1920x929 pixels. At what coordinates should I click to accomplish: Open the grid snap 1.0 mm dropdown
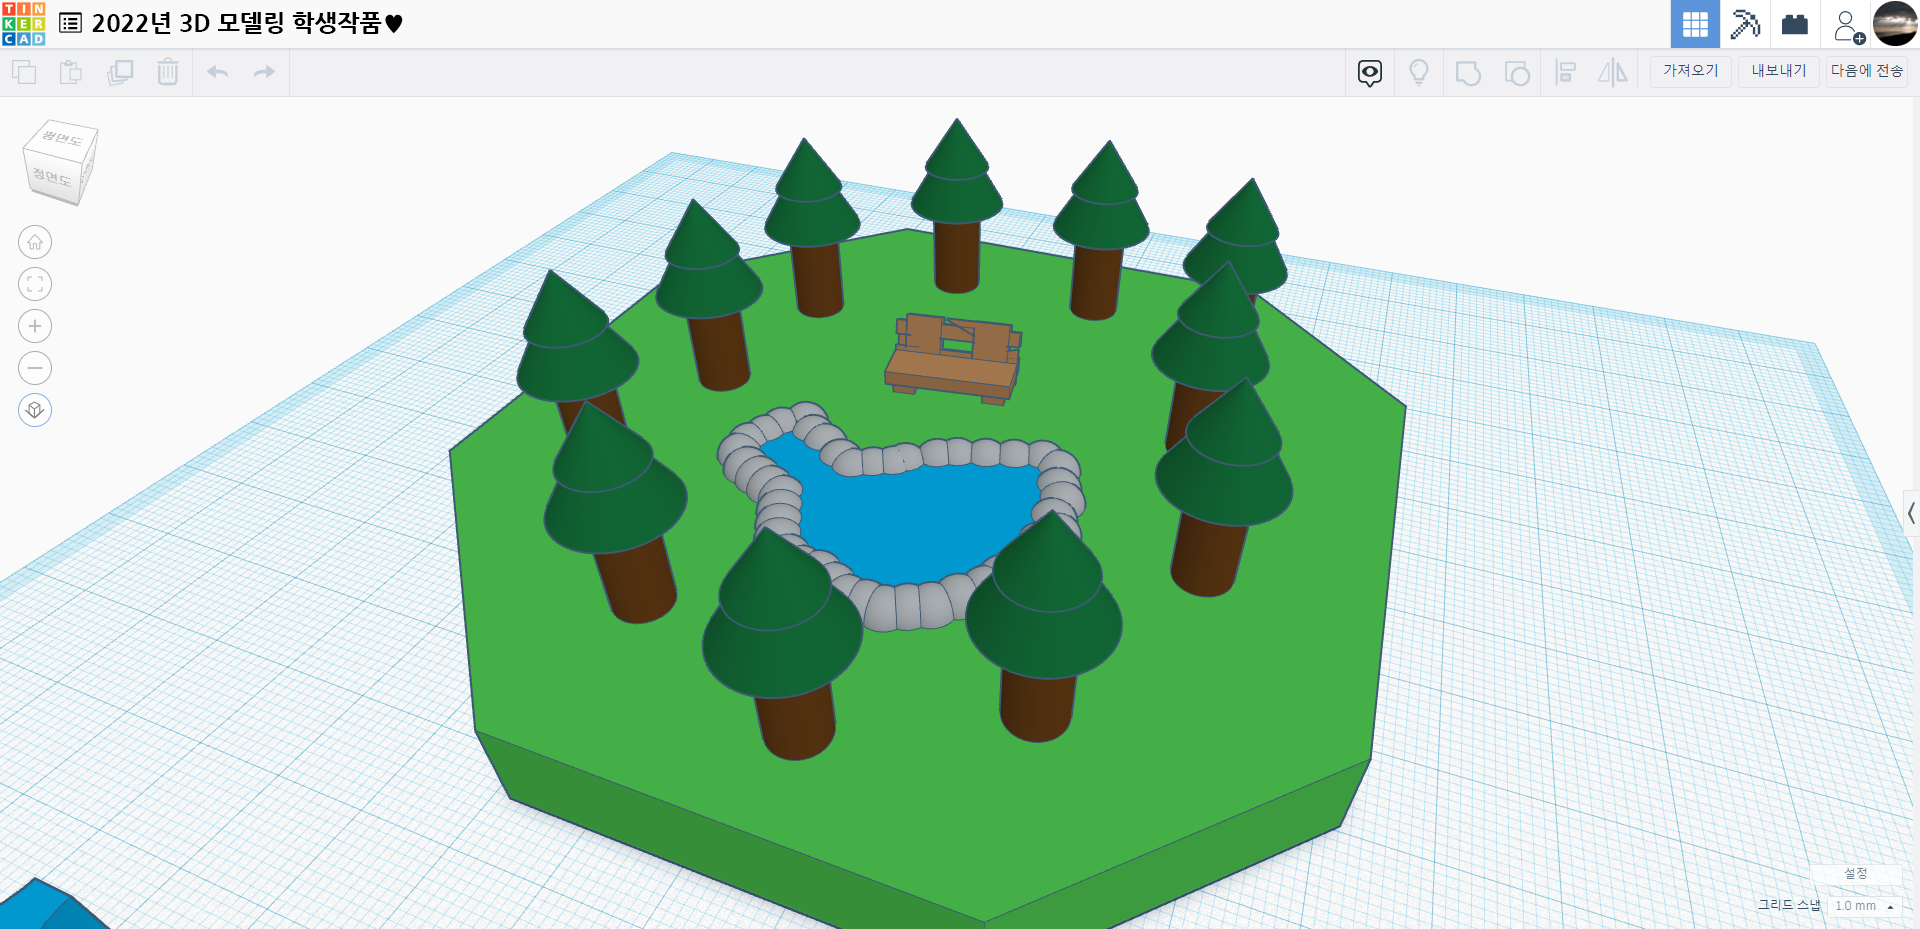[1864, 906]
